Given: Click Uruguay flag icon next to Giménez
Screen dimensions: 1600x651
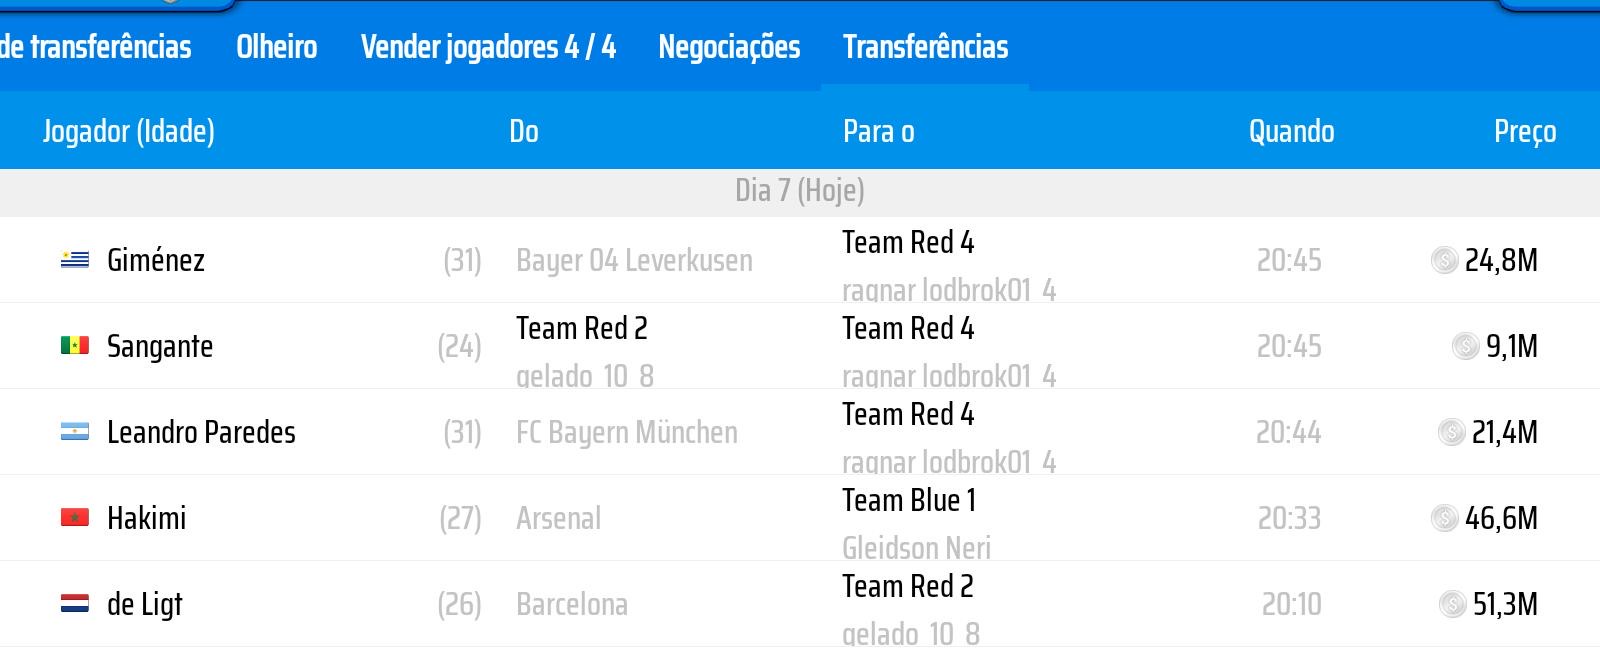Looking at the screenshot, I should pos(75,260).
